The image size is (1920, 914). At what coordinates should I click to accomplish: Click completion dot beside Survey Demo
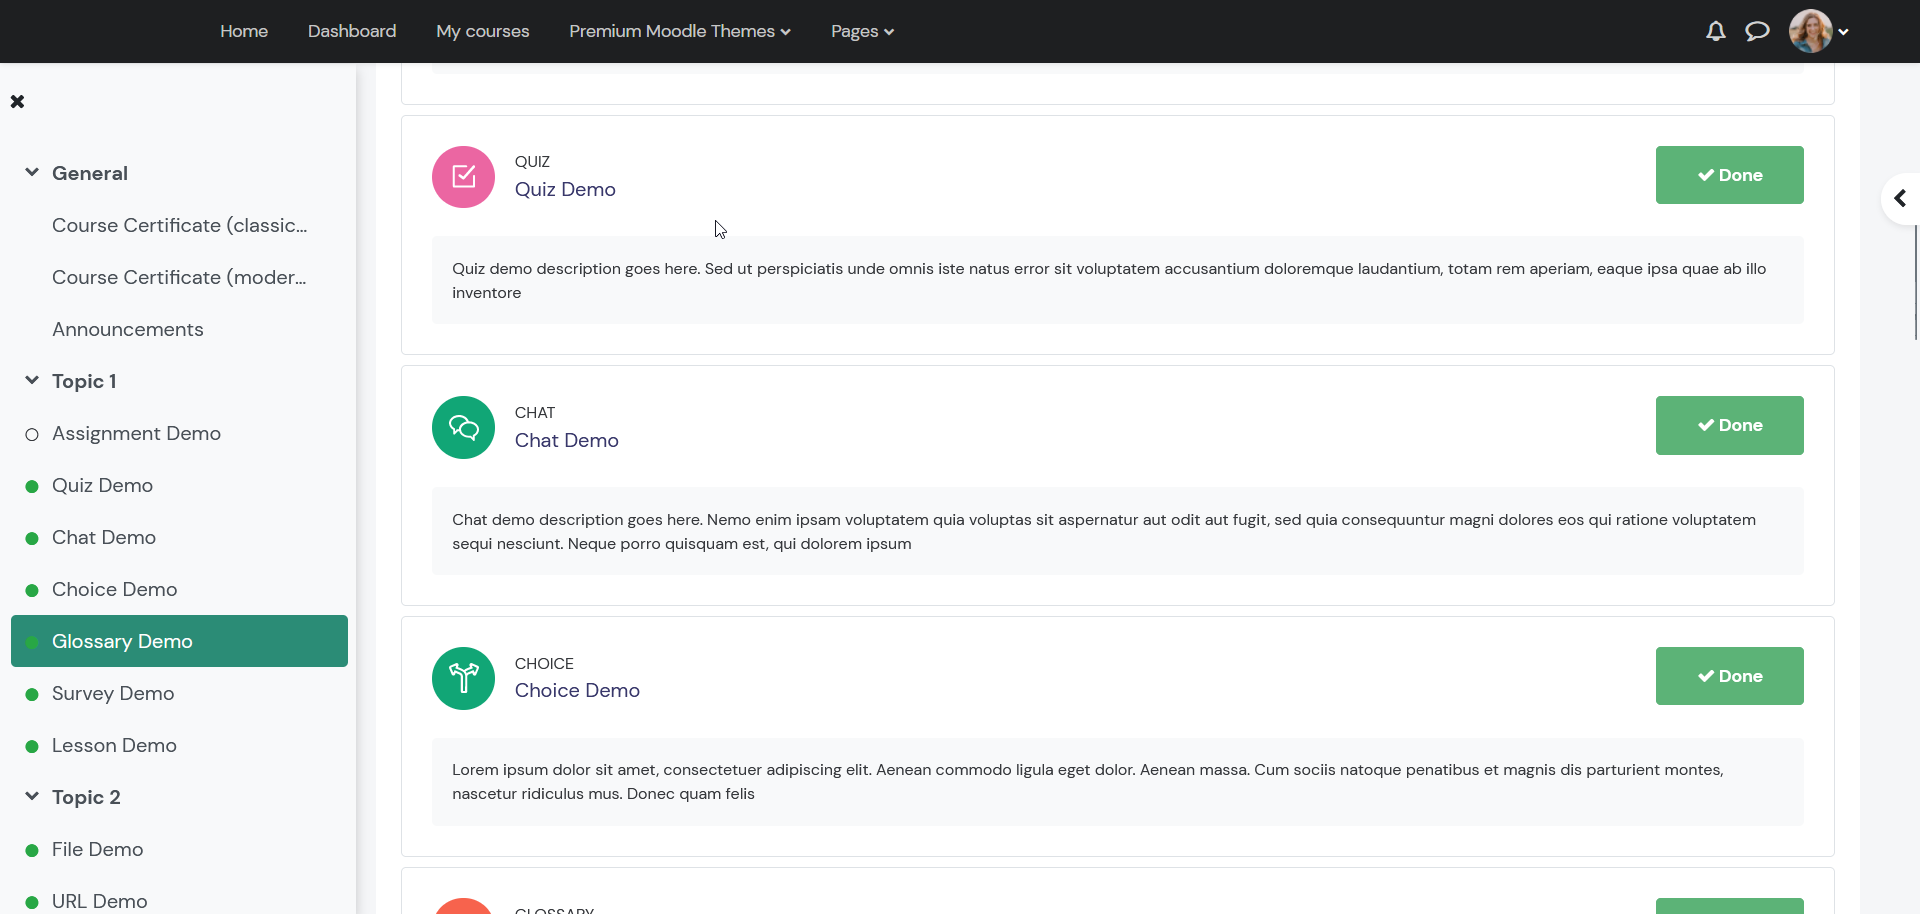(32, 694)
